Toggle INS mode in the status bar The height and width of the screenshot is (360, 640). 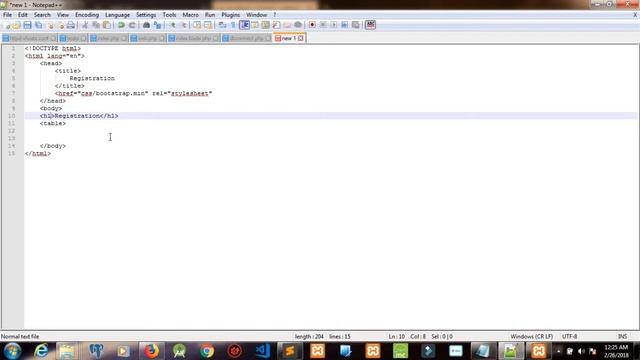tap(622, 337)
